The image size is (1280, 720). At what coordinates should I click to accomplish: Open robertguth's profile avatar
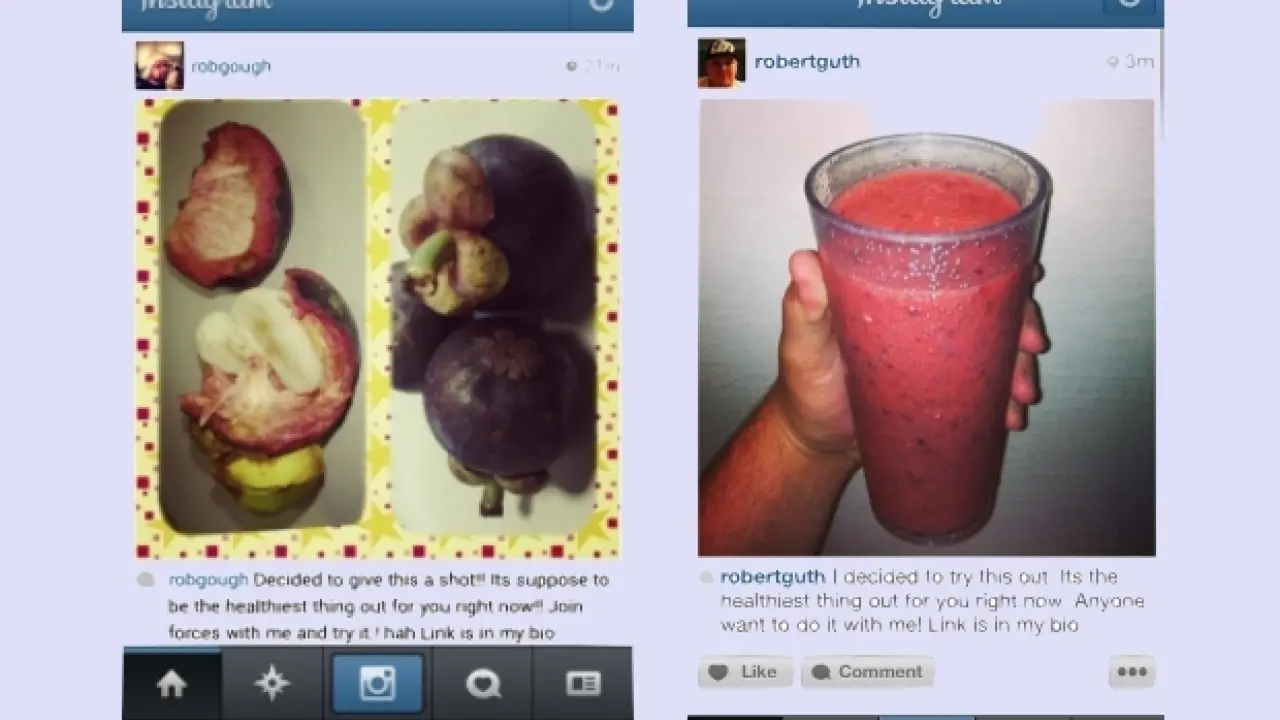(x=721, y=63)
